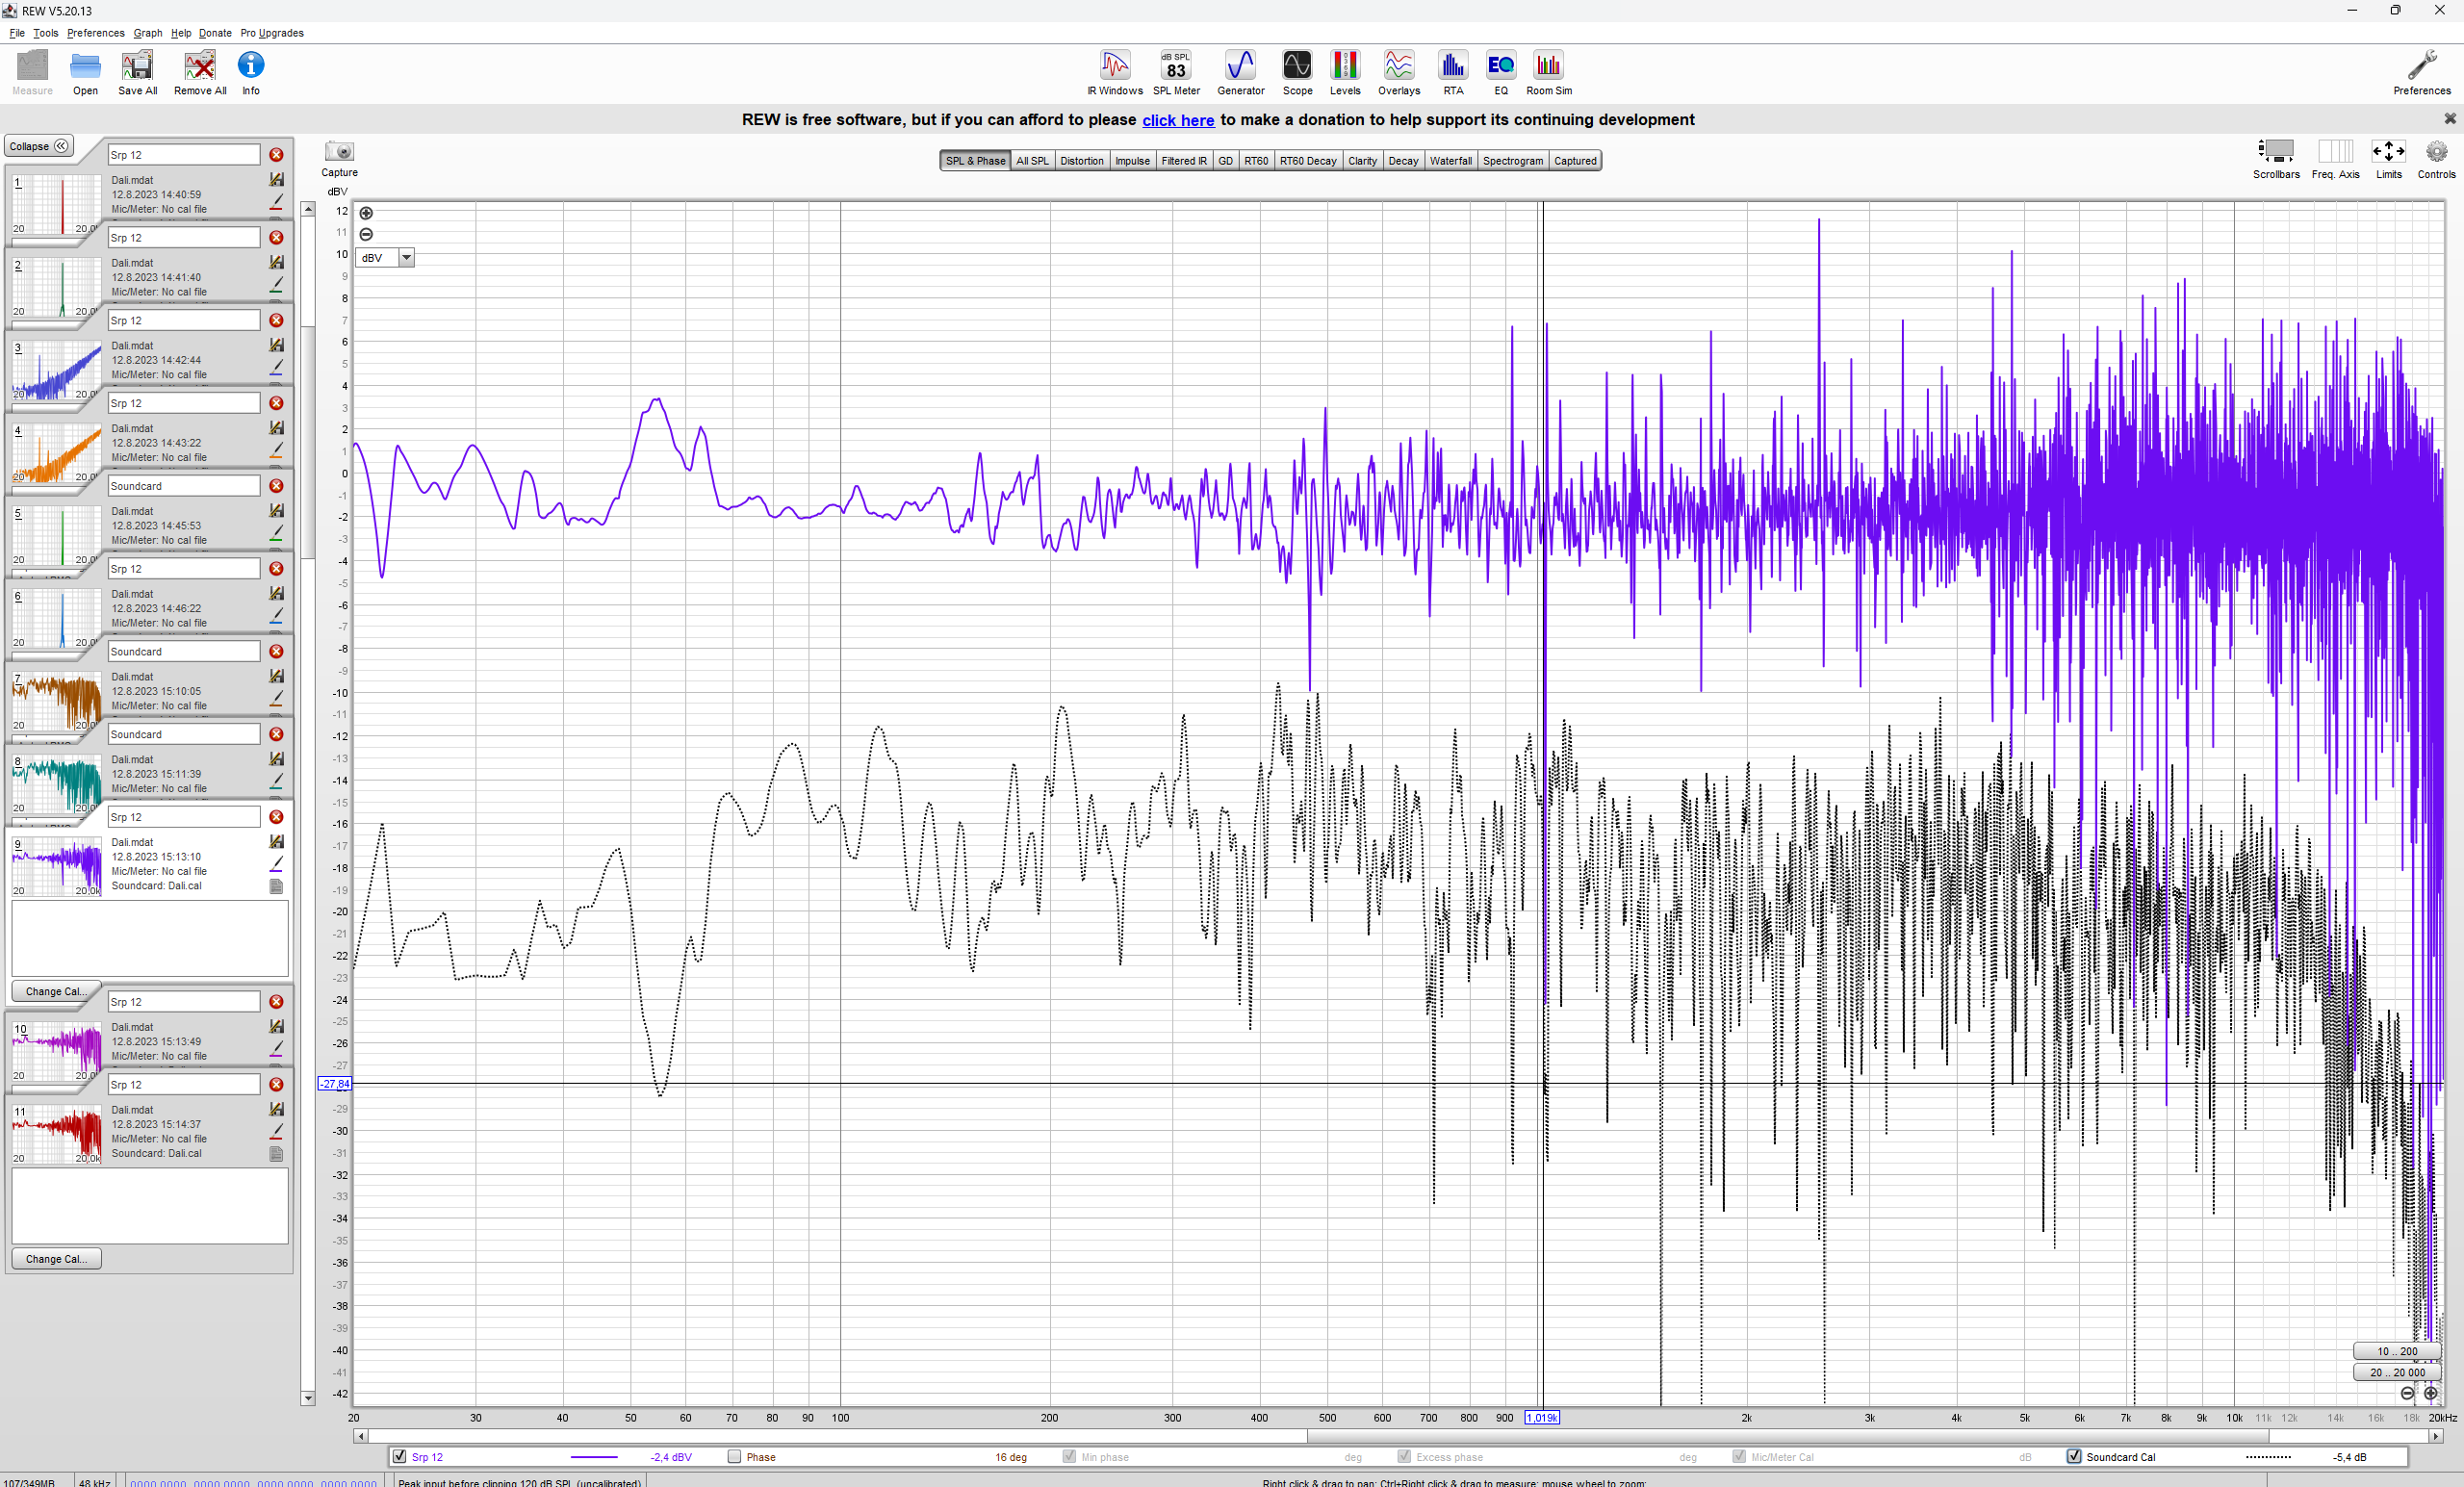Viewport: 2464px width, 1487px height.
Task: Dismiss the donation banner
Action: coord(2450,119)
